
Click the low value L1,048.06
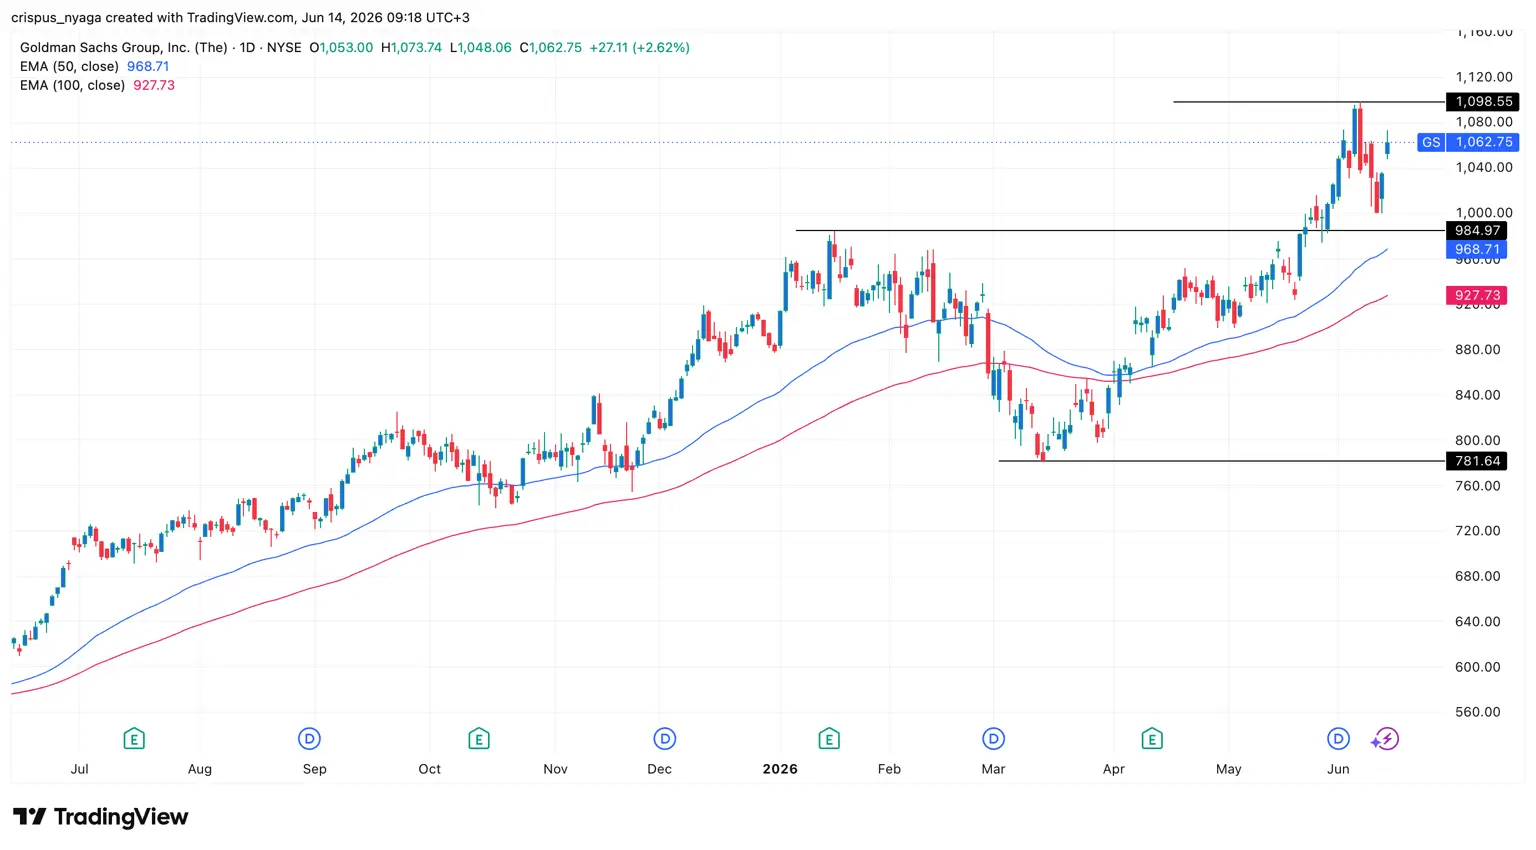coord(480,47)
